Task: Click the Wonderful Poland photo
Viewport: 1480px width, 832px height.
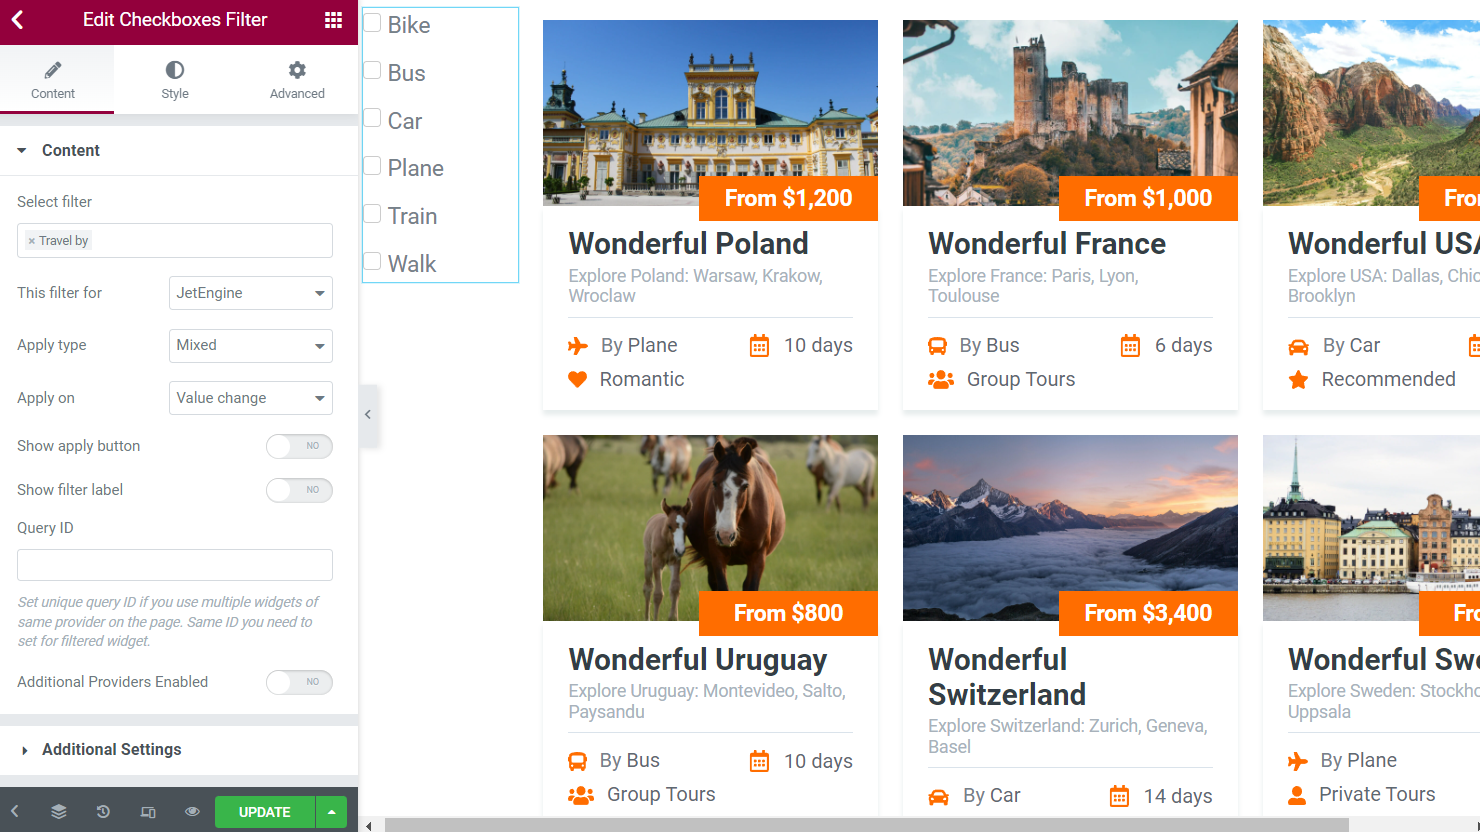Action: tap(710, 112)
